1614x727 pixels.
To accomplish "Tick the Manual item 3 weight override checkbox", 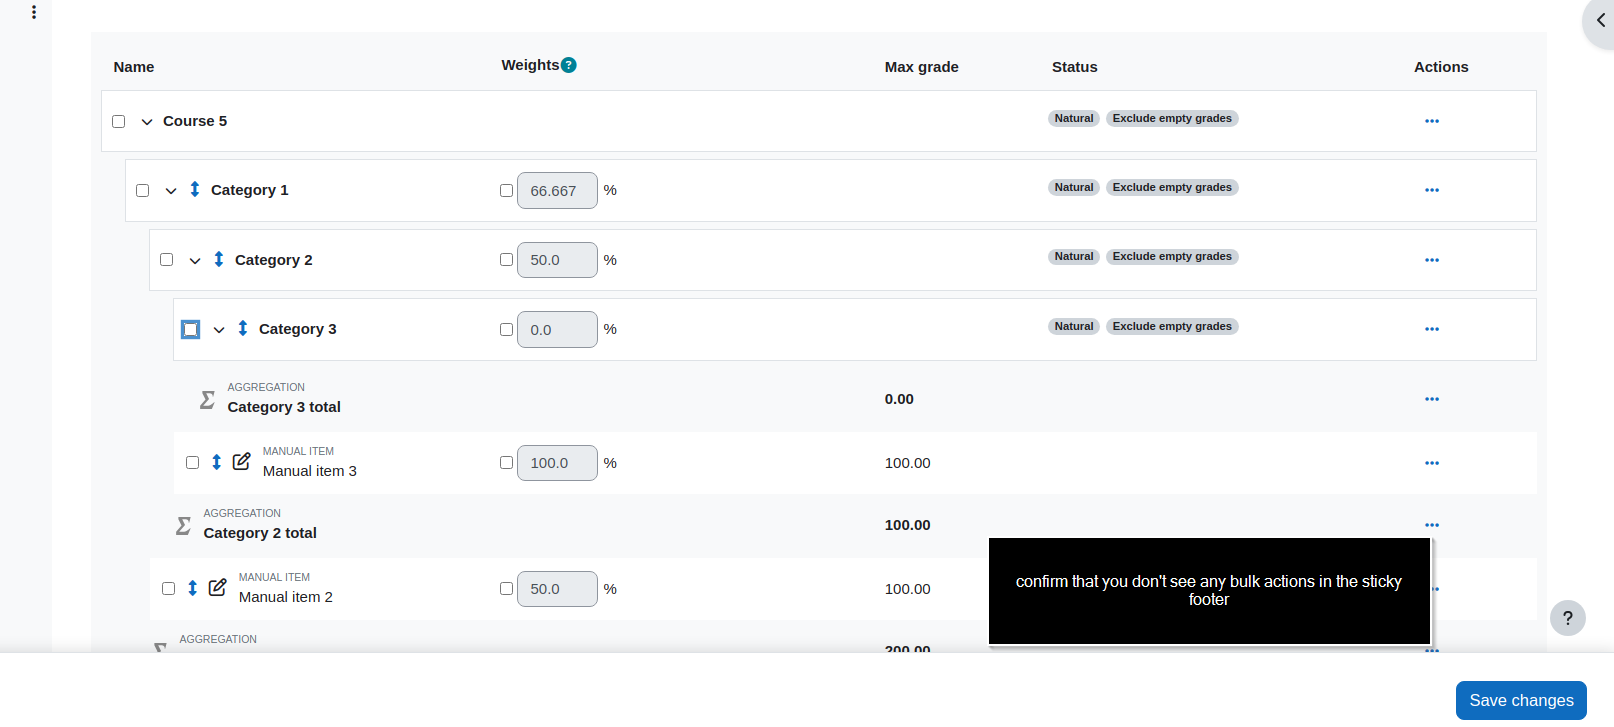I will [507, 463].
